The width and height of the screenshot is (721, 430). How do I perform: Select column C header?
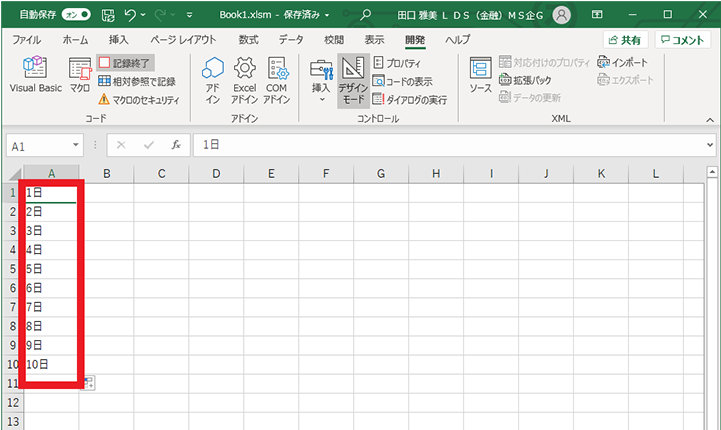(x=161, y=174)
